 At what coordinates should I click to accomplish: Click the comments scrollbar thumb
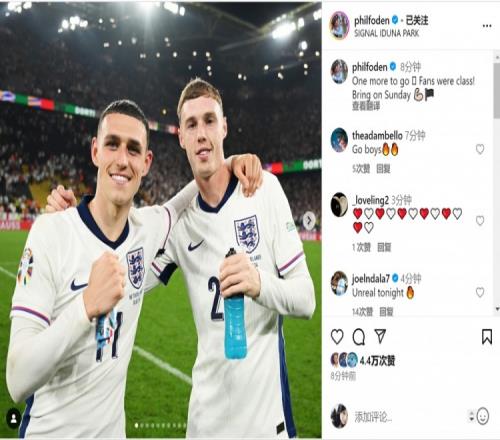(497, 90)
